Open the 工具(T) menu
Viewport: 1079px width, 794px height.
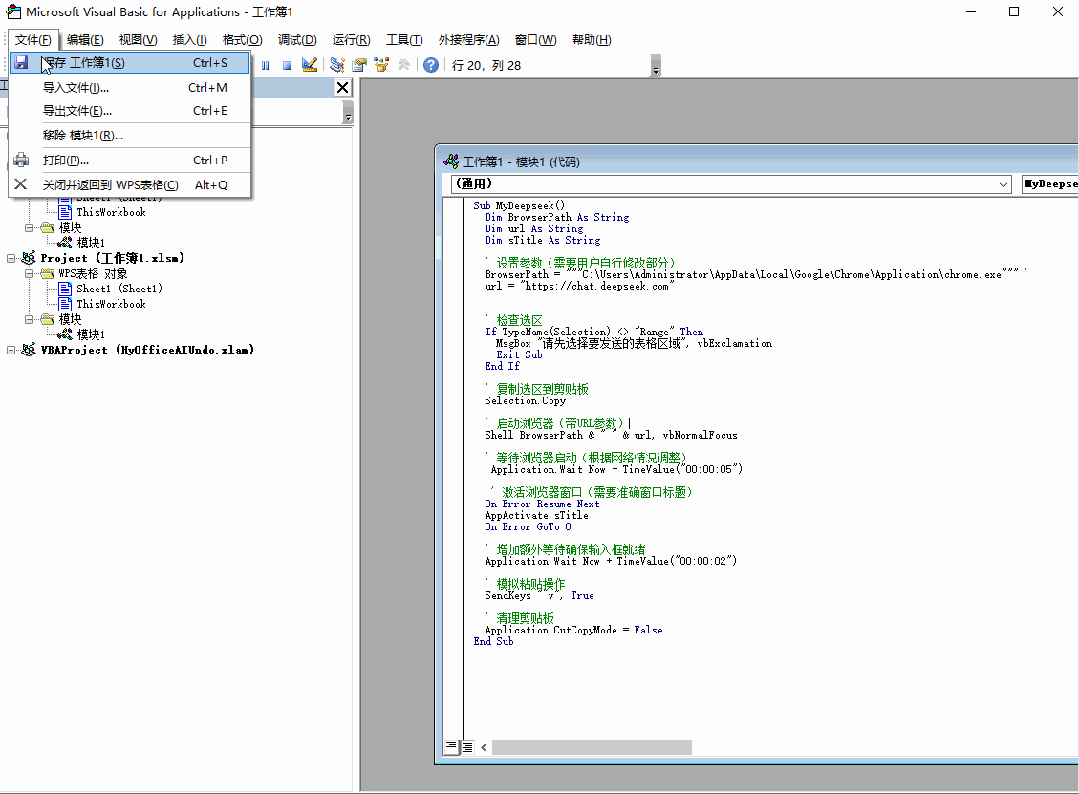[404, 39]
